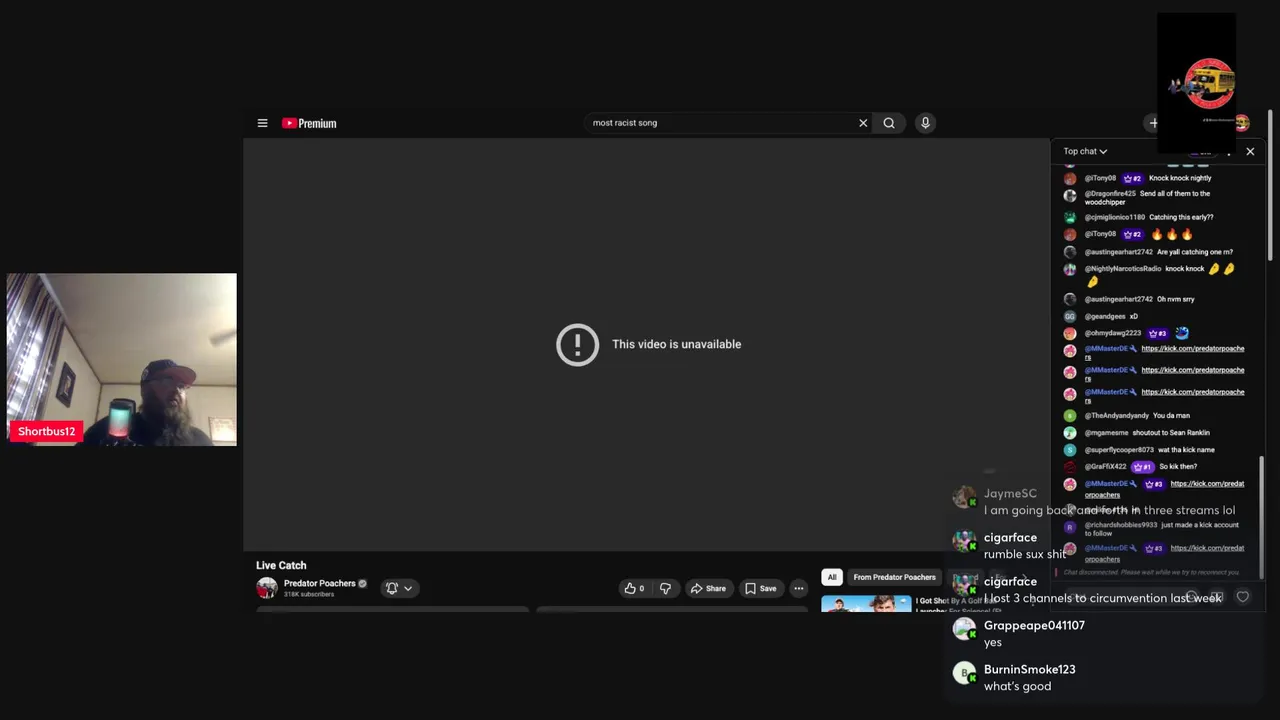This screenshot has height=720, width=1280.
Task: Click the 'This video is unavailable' message
Action: click(676, 344)
